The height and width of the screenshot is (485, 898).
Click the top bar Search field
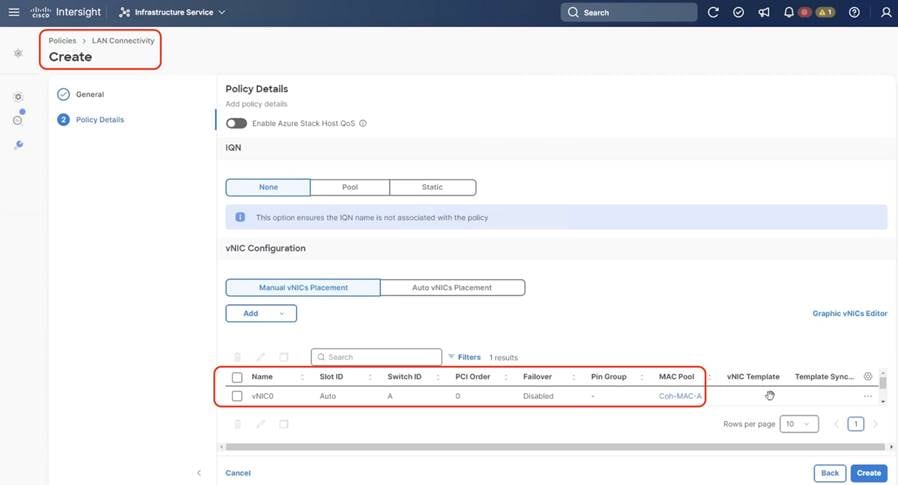[x=629, y=12]
